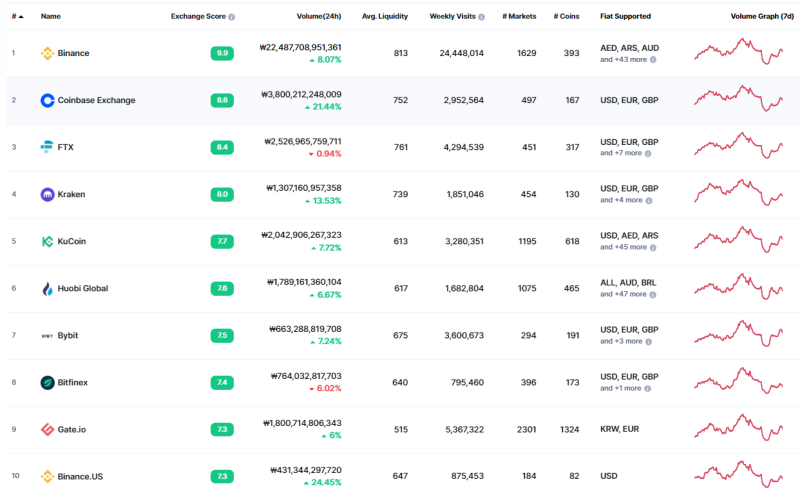Click Binance's 9.9 exchange score badge

[222, 53]
